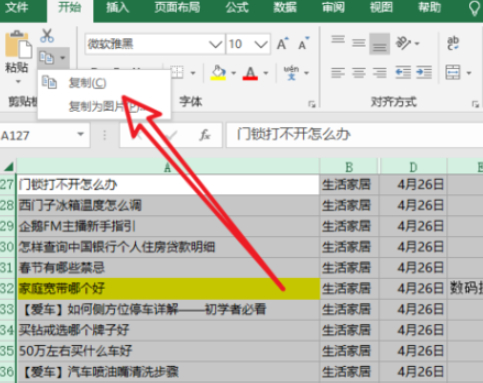Switch to the 页面布局 tab
This screenshot has width=483, height=383.
(x=177, y=7)
